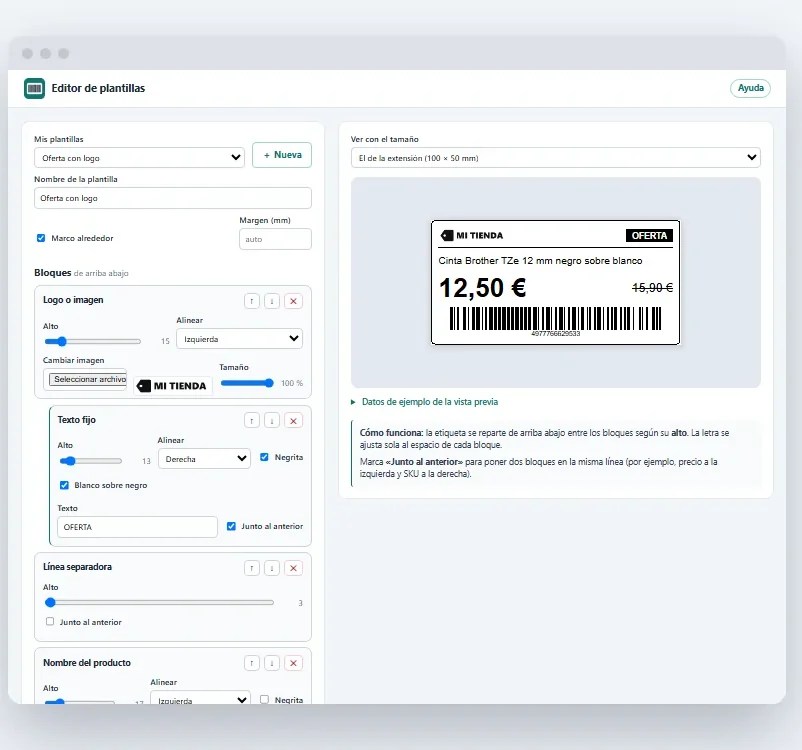Screen dimensions: 802x750
Task: Click the Cambiar imagen label
Action: pos(74,360)
